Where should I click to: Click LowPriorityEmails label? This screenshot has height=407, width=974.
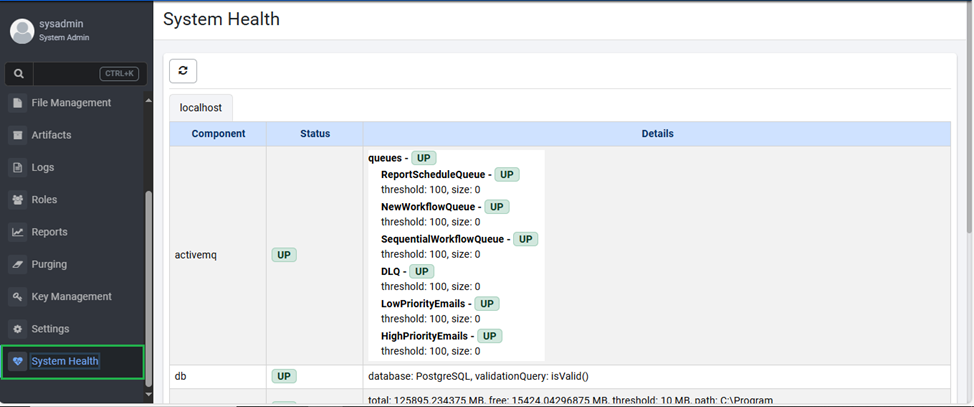[423, 304]
